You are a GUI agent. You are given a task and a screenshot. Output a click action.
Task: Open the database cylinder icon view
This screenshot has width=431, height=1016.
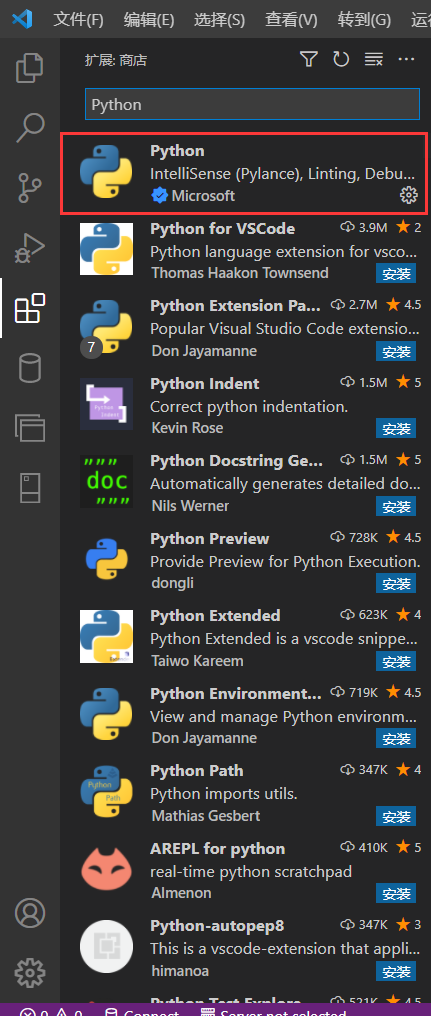(30, 367)
